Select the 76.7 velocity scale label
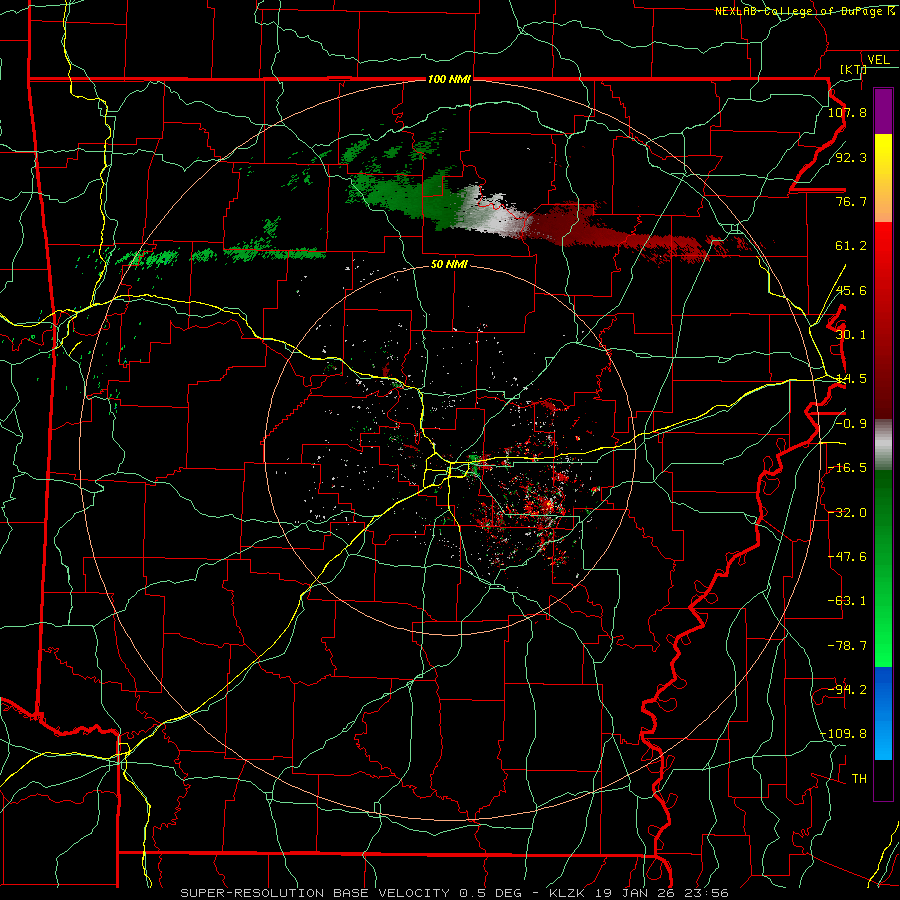The image size is (900, 900). tap(851, 201)
